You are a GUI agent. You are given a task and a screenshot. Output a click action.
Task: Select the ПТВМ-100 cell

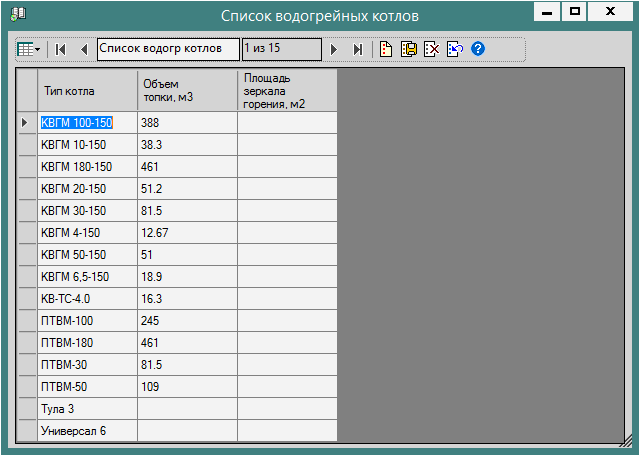87,321
